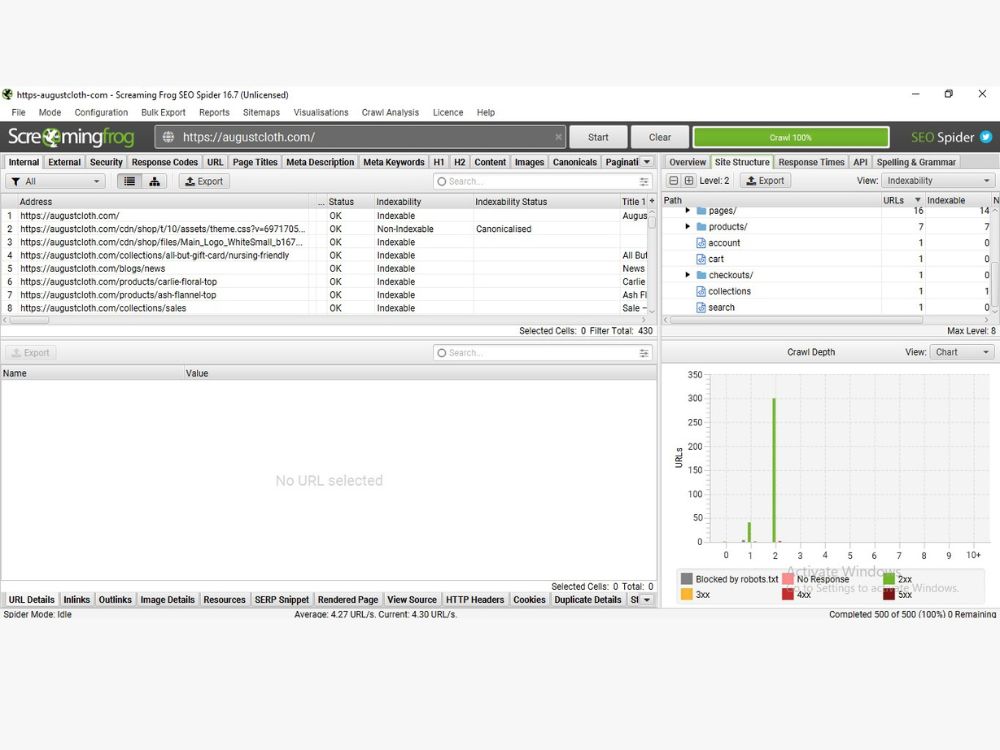Open the Crawl Analysis menu

coord(390,112)
